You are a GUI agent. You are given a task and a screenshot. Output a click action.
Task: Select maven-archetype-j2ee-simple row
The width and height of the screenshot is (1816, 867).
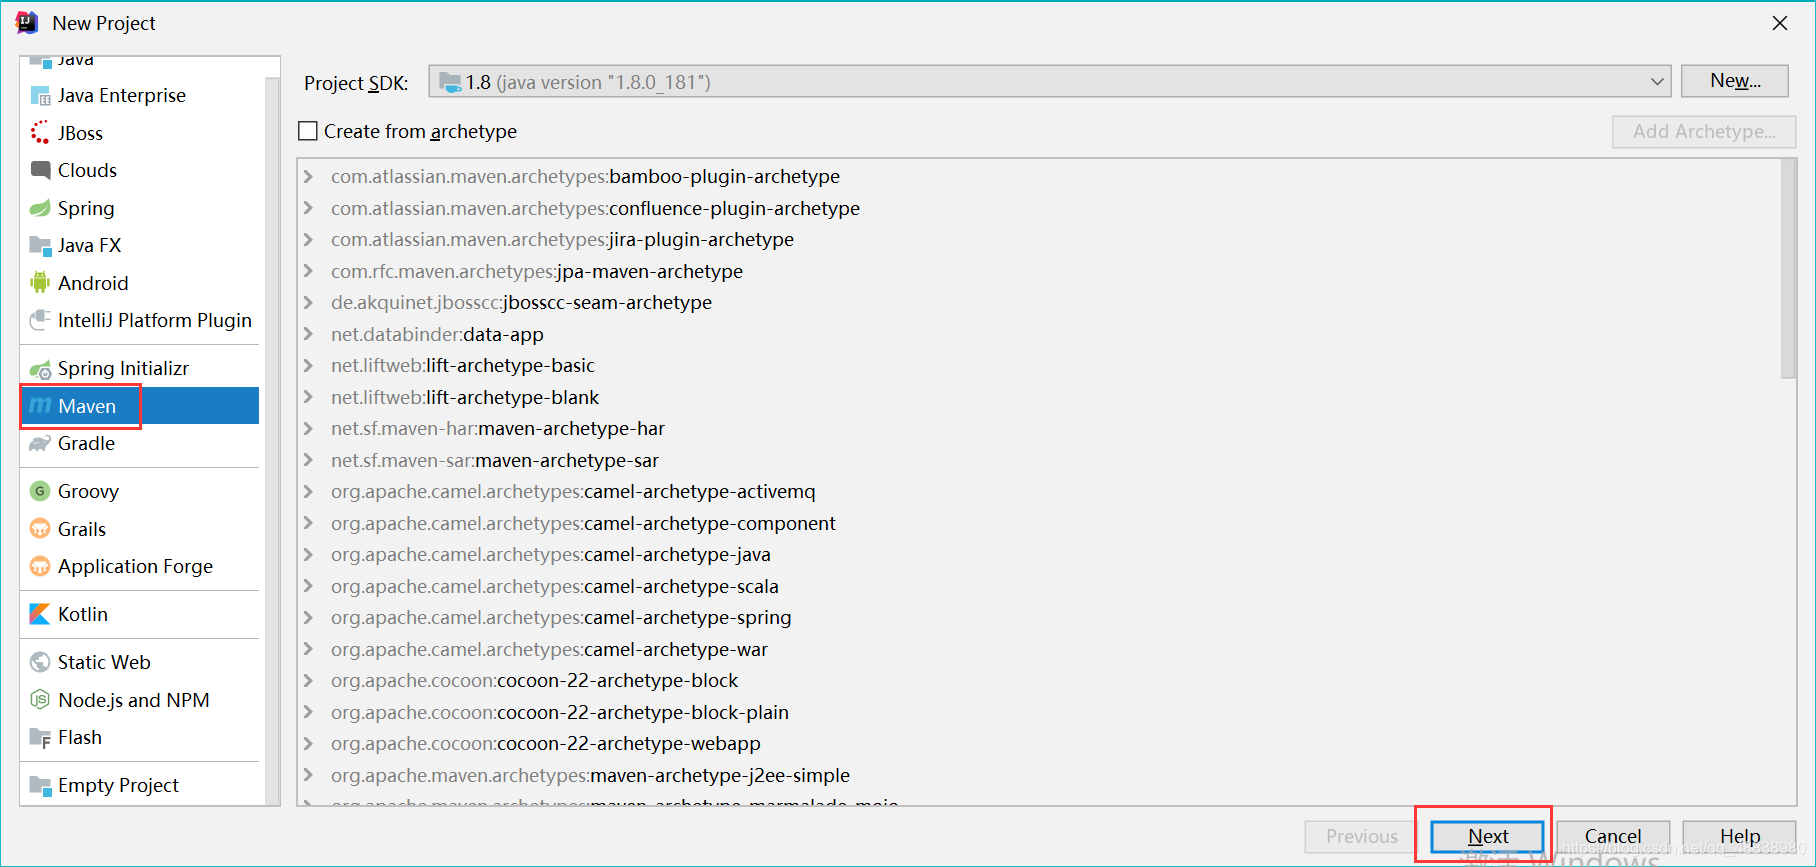tap(1040, 775)
